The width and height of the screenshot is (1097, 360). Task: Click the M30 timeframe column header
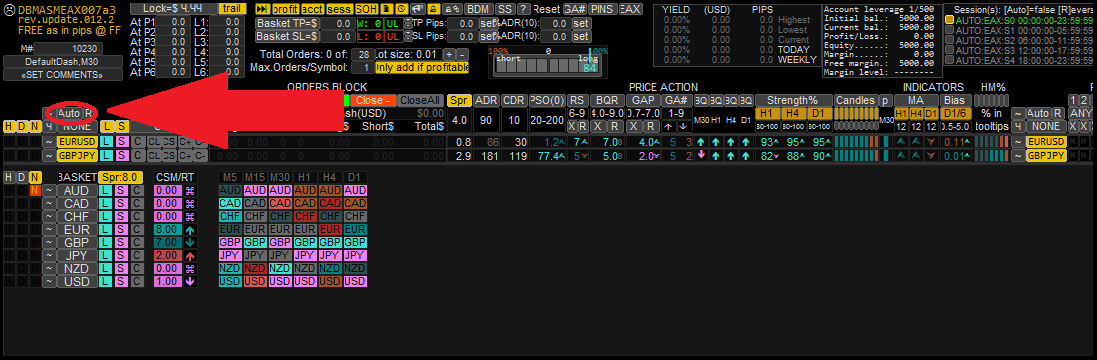[281, 178]
